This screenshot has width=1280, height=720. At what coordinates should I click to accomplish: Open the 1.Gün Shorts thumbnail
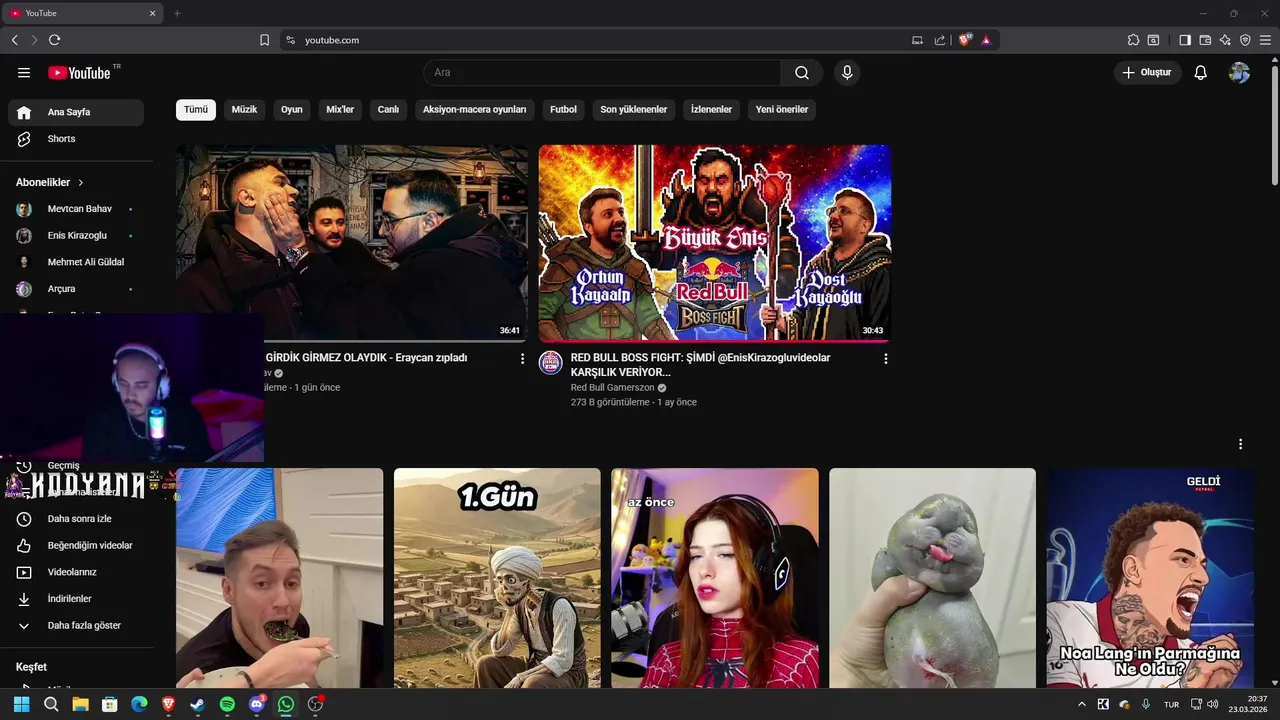coord(497,578)
